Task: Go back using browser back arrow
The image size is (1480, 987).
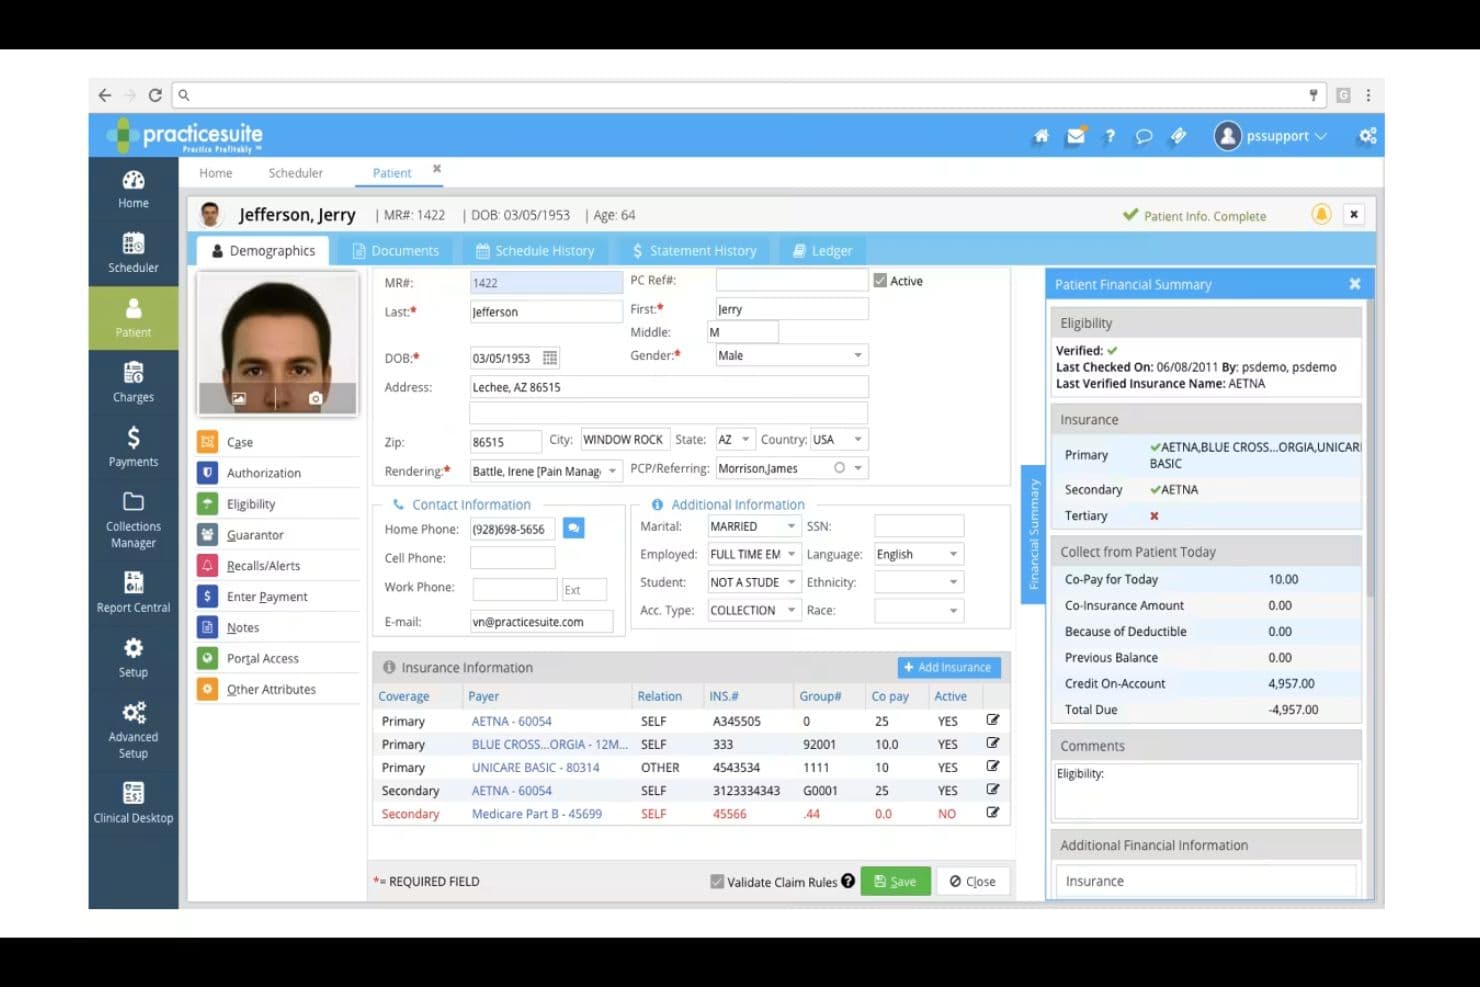Action: pyautogui.click(x=105, y=95)
